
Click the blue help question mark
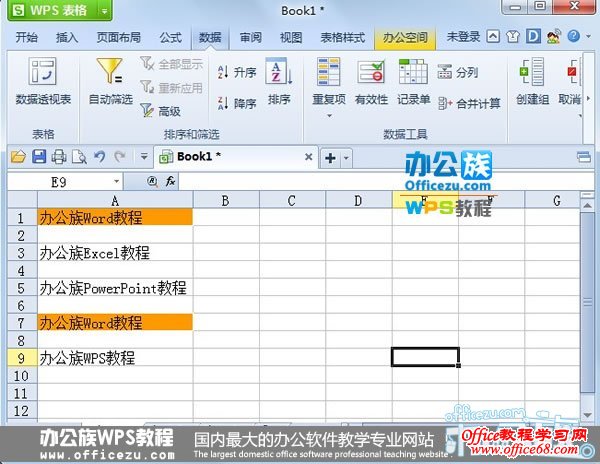573,37
